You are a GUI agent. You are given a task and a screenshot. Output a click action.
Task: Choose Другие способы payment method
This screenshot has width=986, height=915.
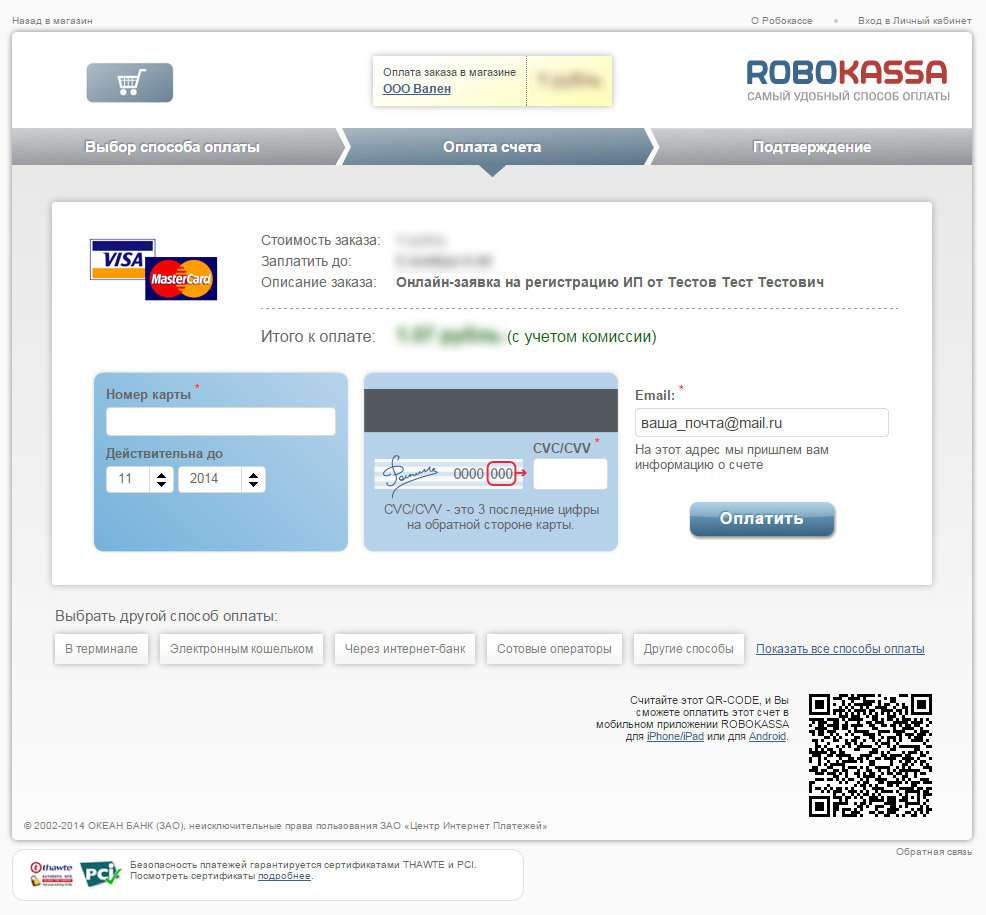tap(689, 649)
